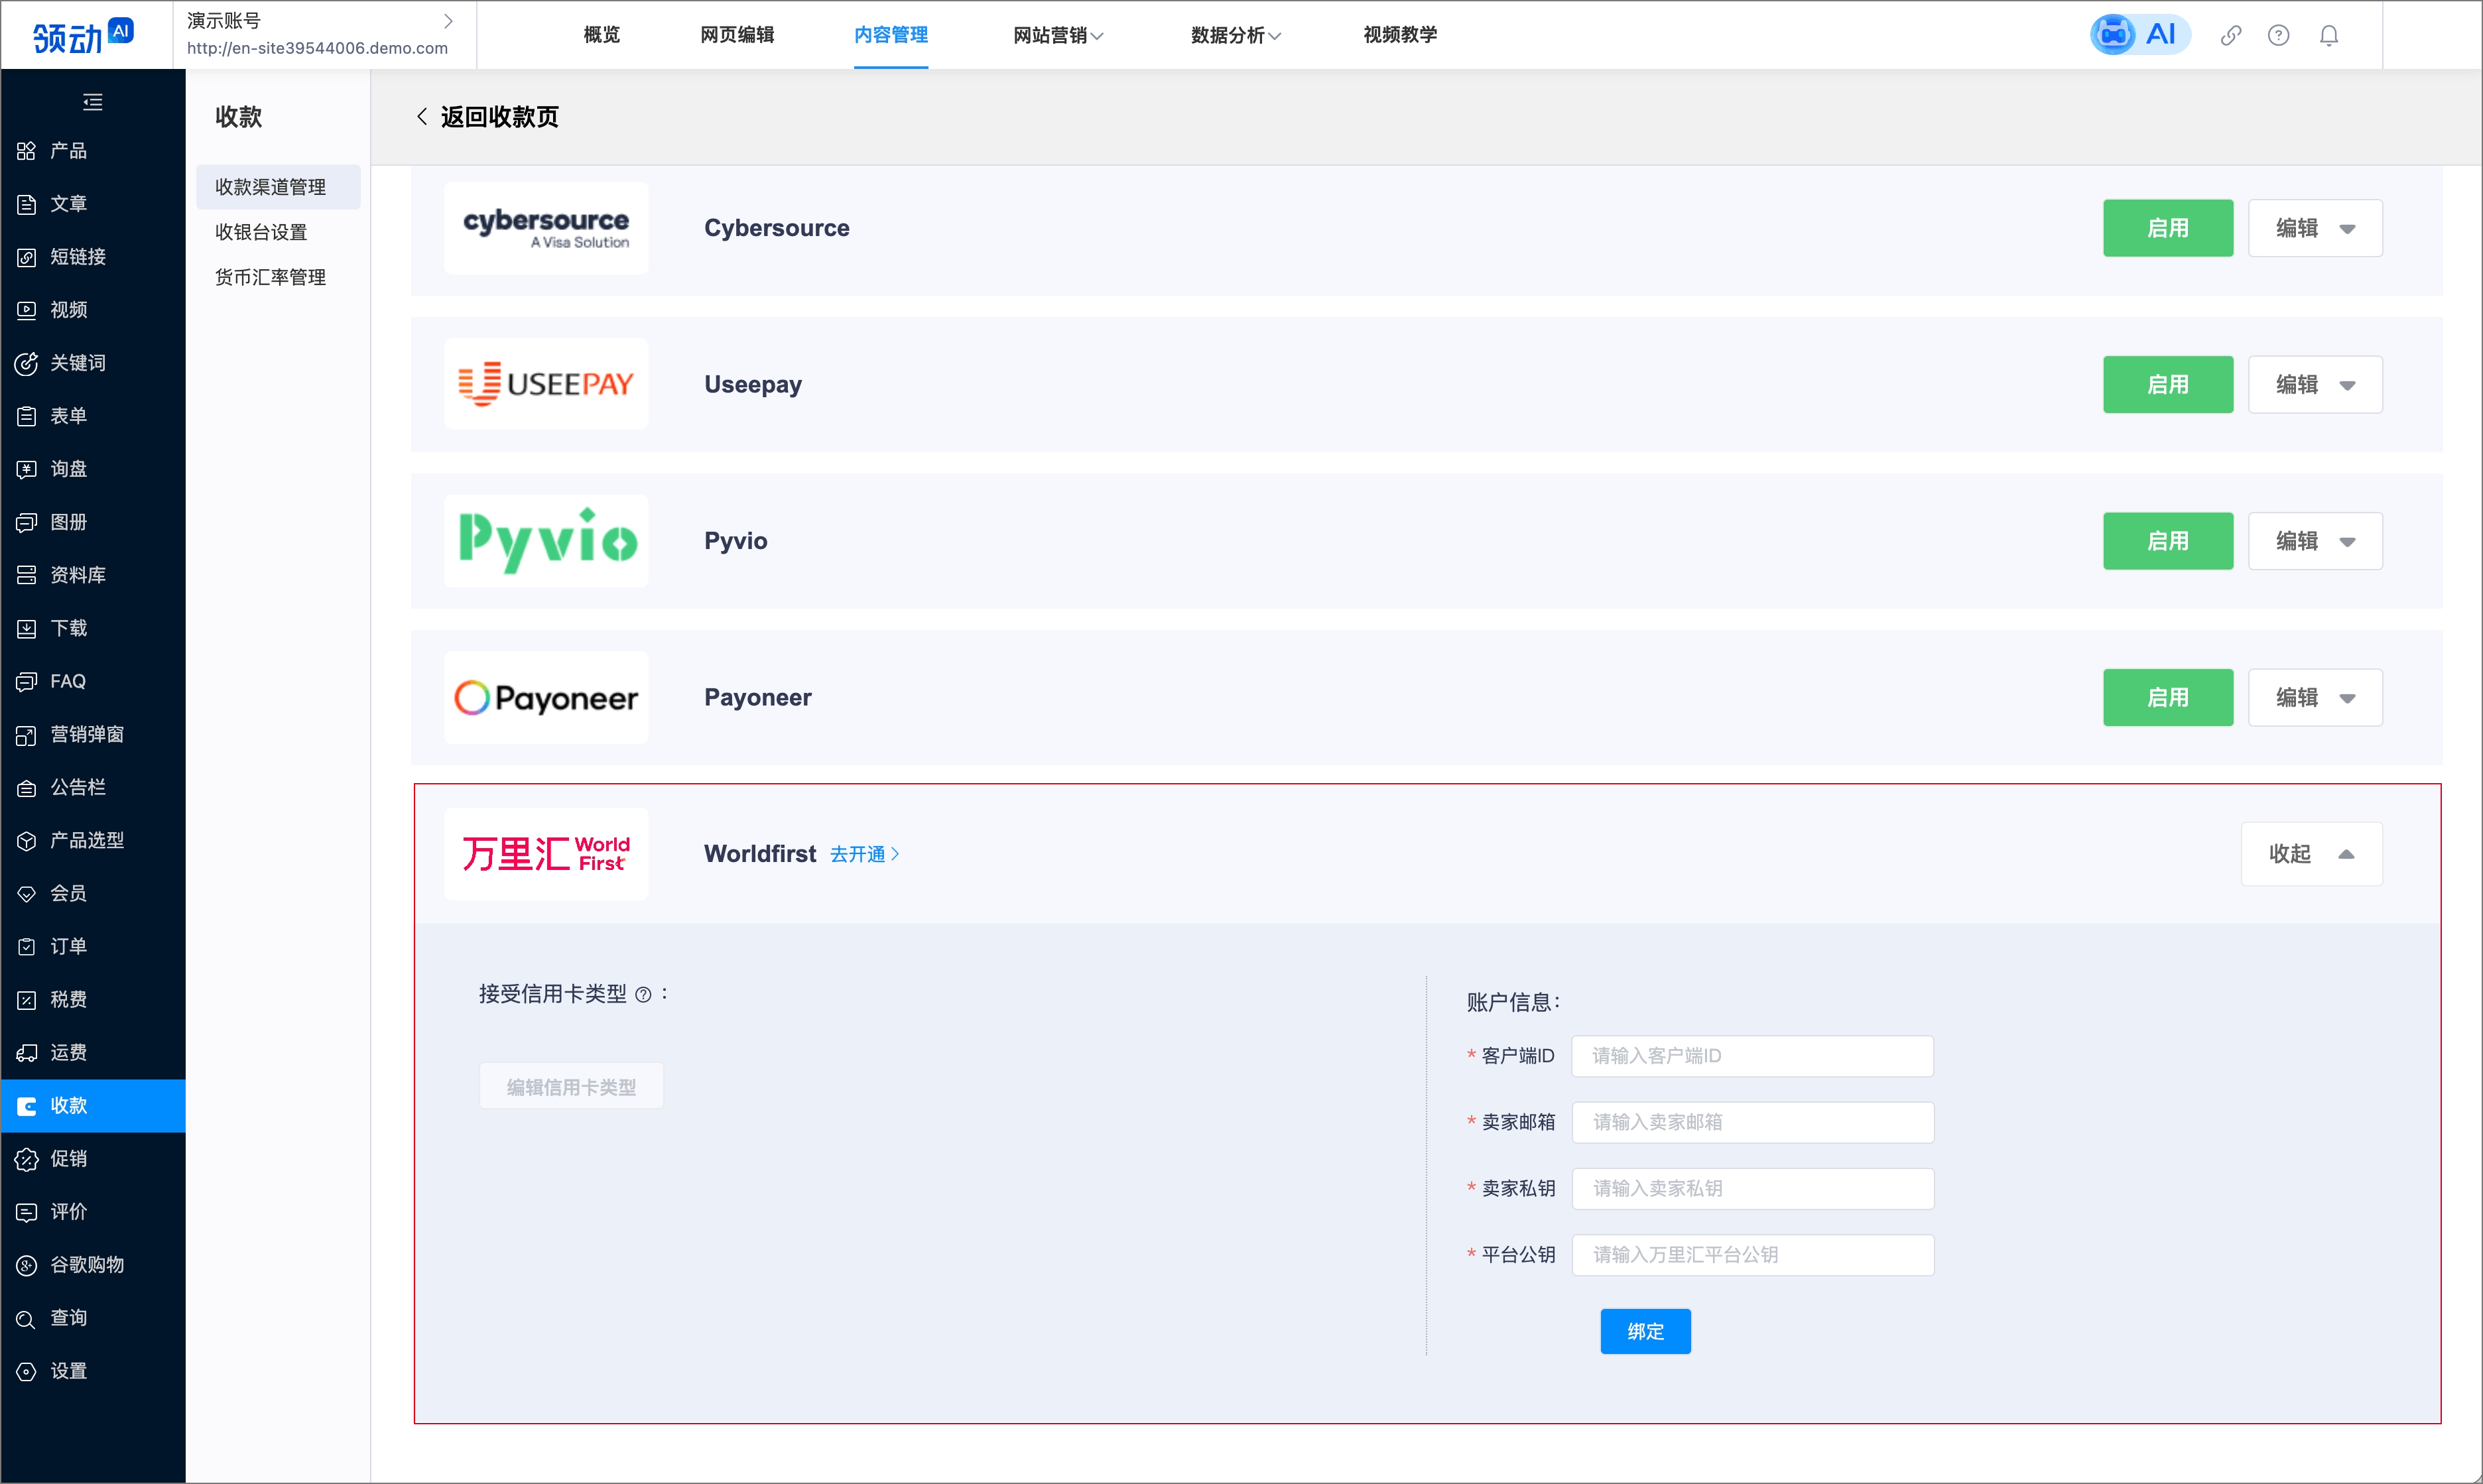This screenshot has width=2483, height=1484.
Task: Expand the Pyvio 编辑 dropdown
Action: pyautogui.click(x=2314, y=541)
